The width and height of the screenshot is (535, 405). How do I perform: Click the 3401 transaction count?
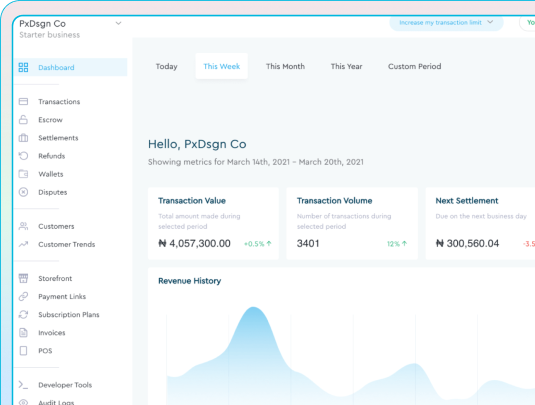[308, 243]
